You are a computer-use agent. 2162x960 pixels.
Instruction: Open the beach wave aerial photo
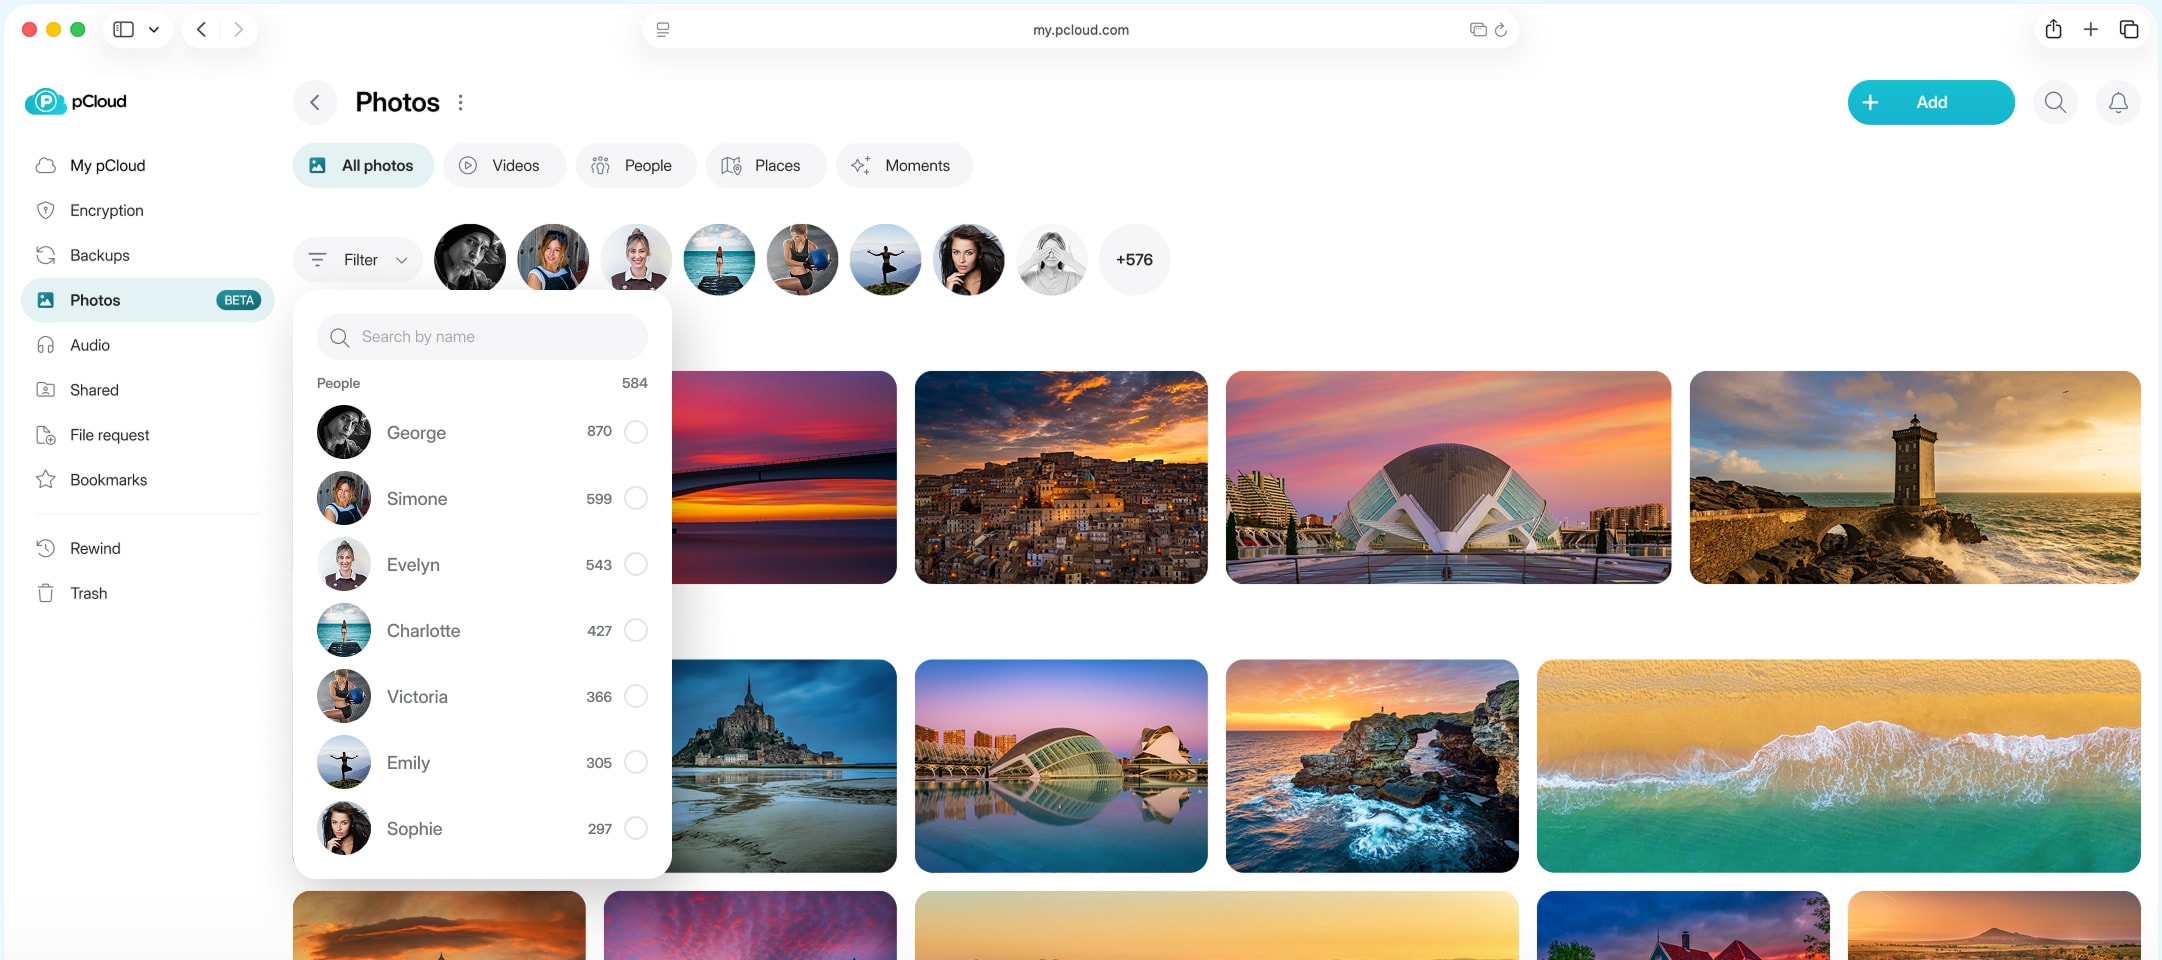tap(1838, 766)
